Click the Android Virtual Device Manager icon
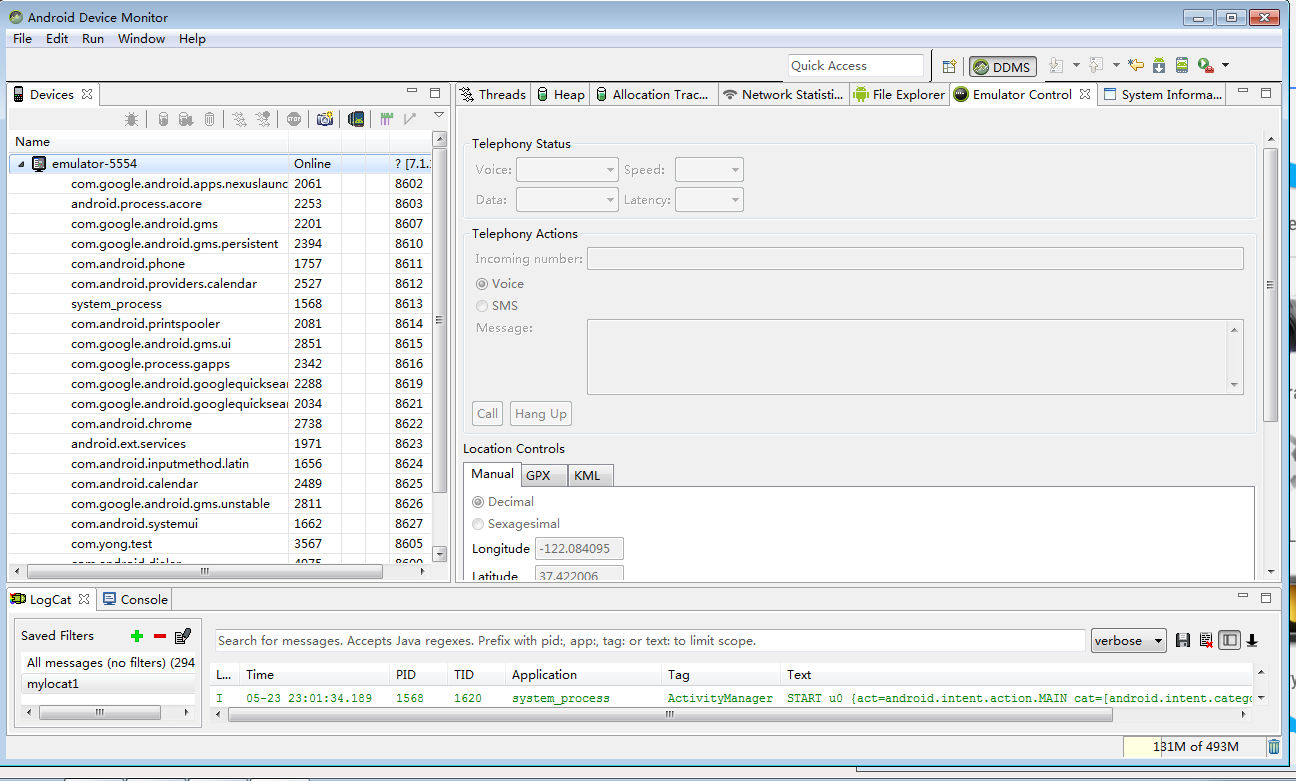Image resolution: width=1296 pixels, height=781 pixels. click(x=1182, y=66)
